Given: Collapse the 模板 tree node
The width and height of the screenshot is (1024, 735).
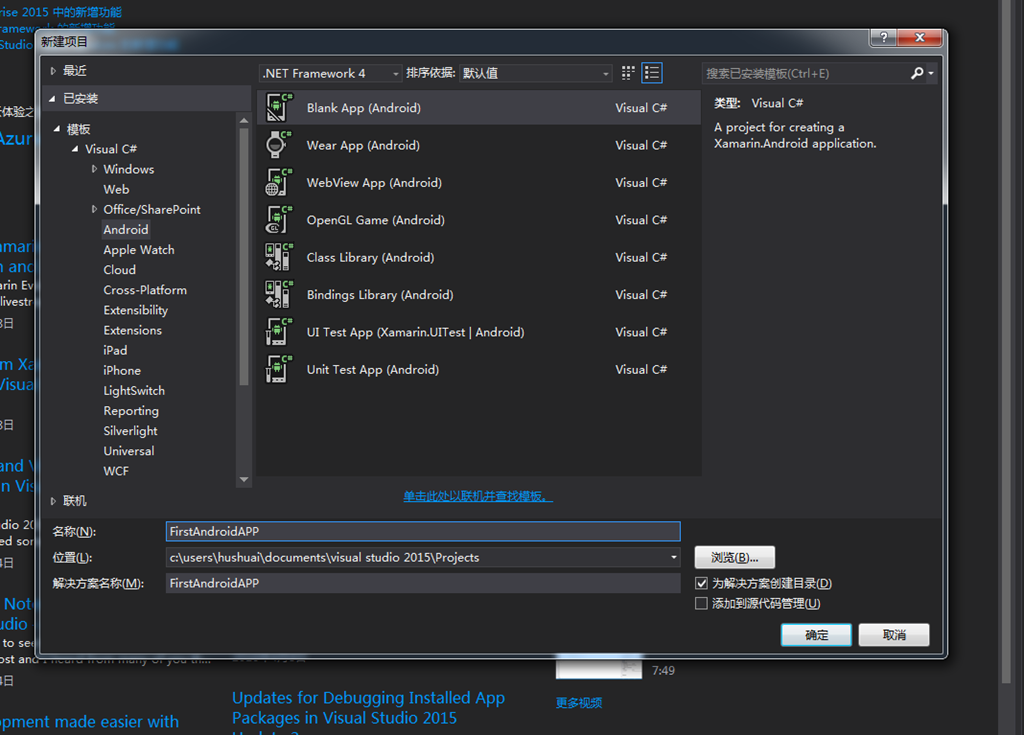Looking at the screenshot, I should [57, 129].
